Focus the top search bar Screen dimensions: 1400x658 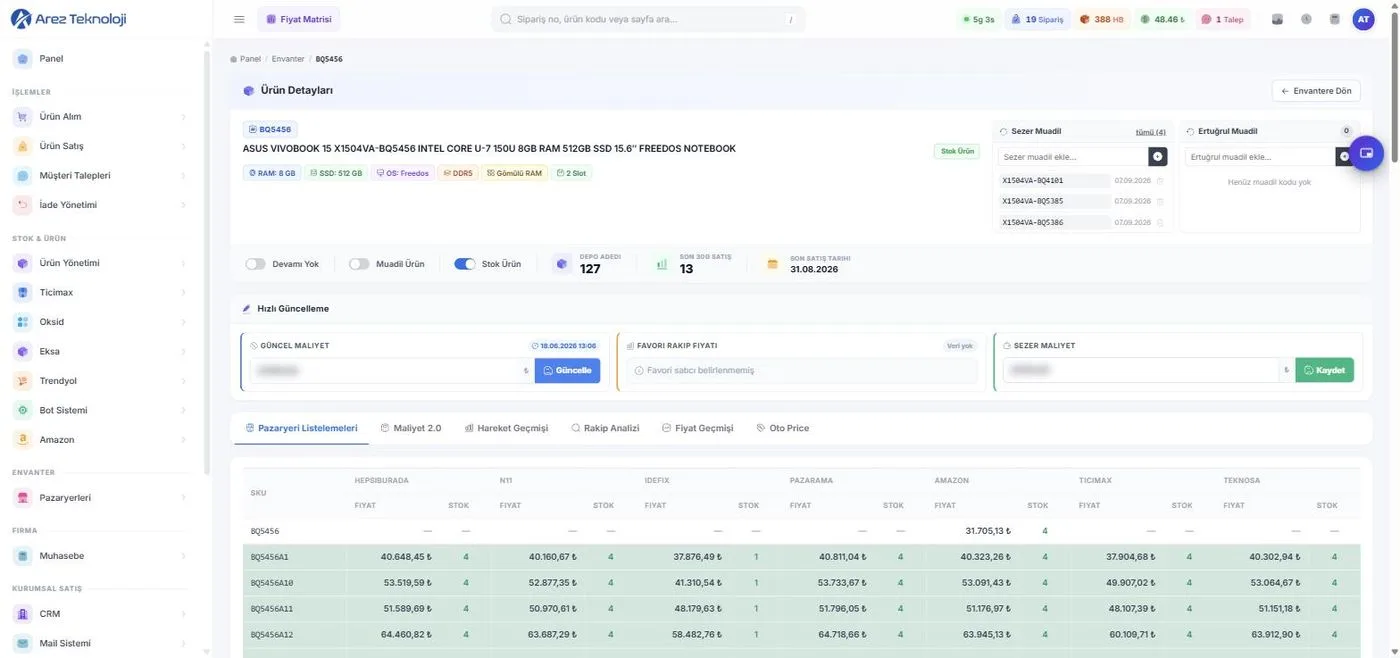pos(648,19)
